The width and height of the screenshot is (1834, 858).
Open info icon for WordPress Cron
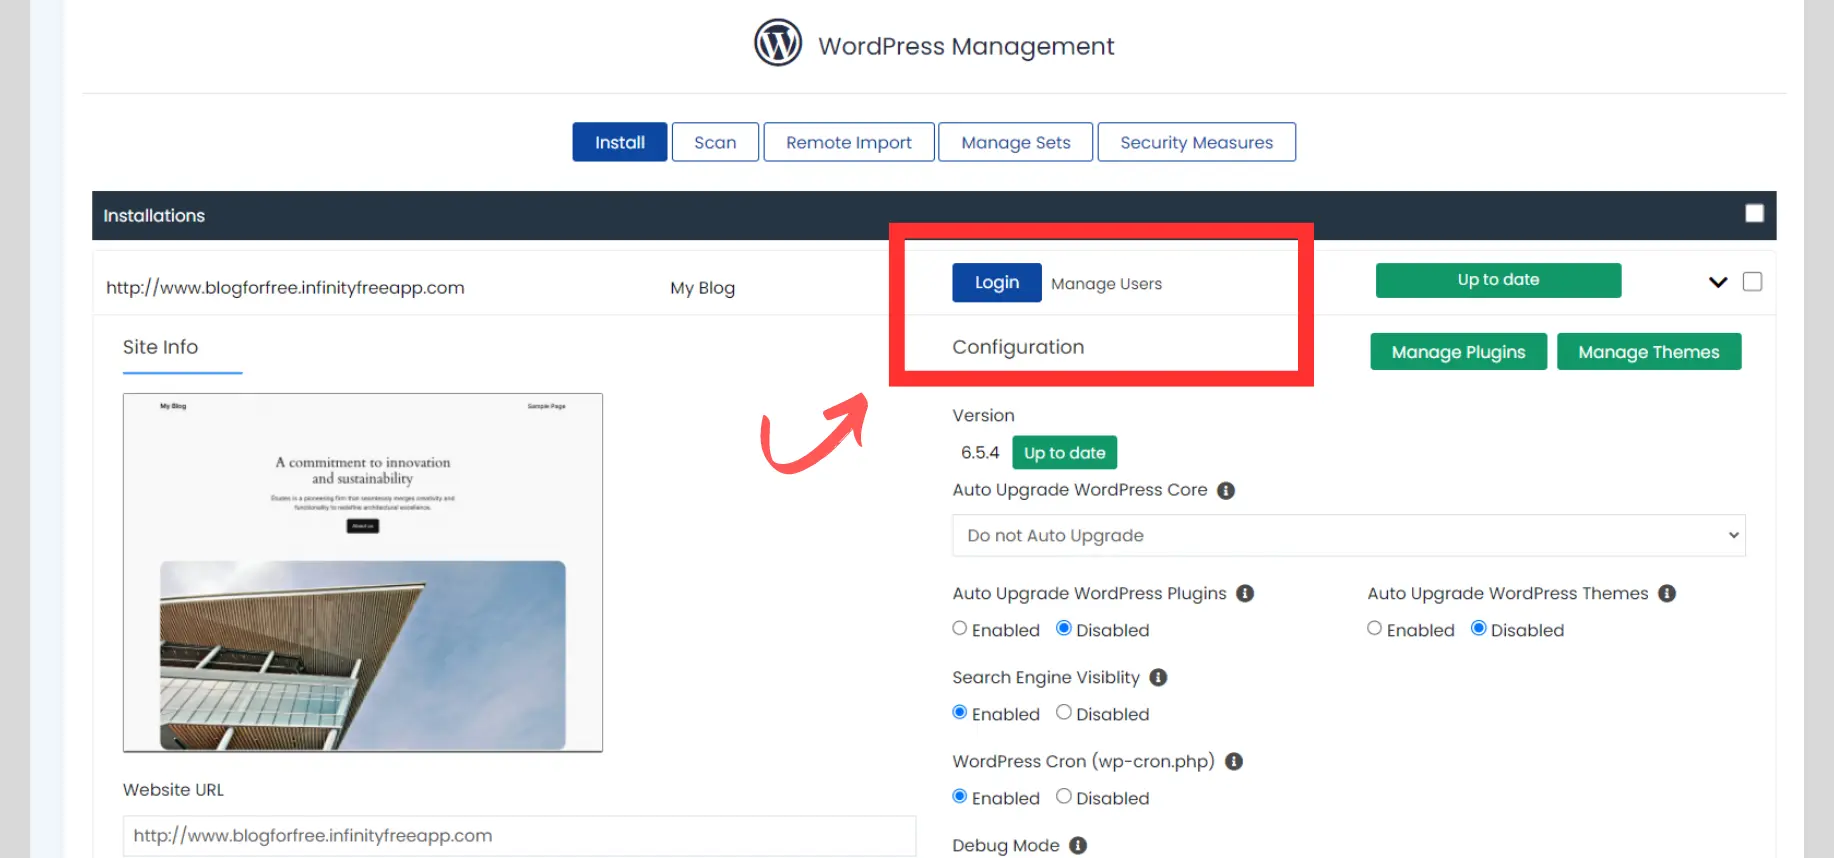click(x=1234, y=761)
